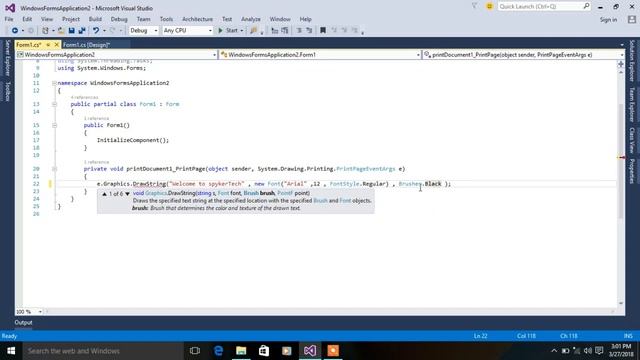Click the Visual Studio icon in the taskbar

click(310, 351)
